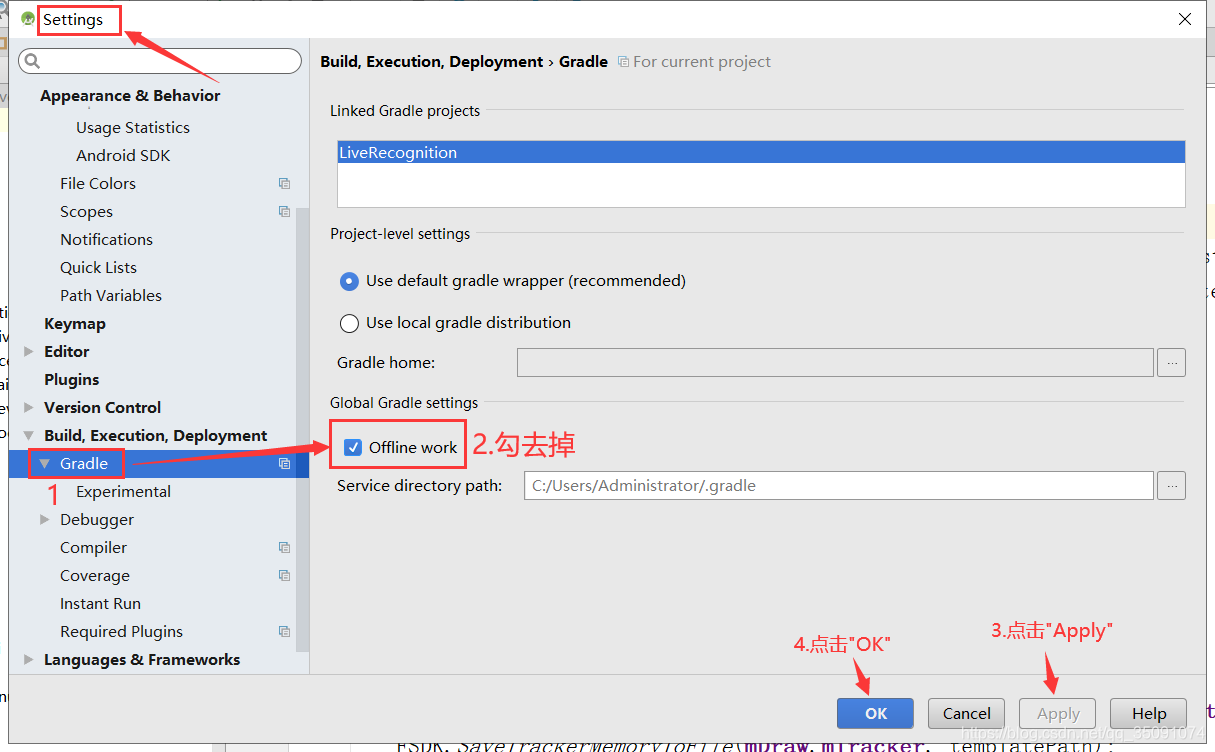Image resolution: width=1215 pixels, height=752 pixels.
Task: Browse for Gradle home with ellipsis button
Action: click(x=1171, y=362)
